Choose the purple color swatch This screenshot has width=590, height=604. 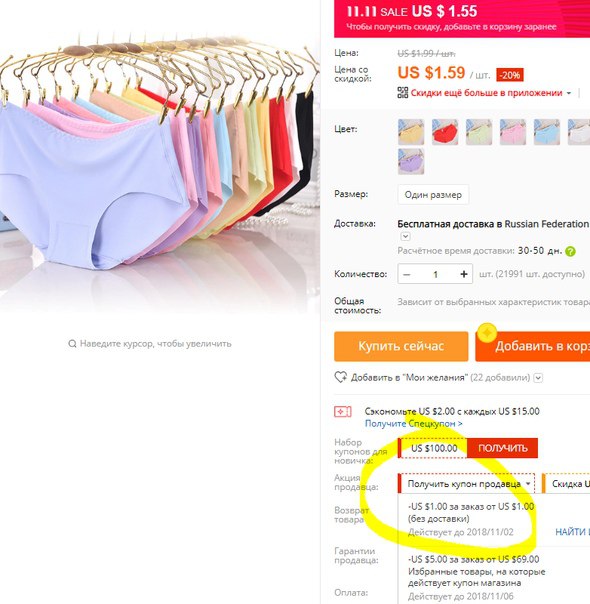[411, 161]
